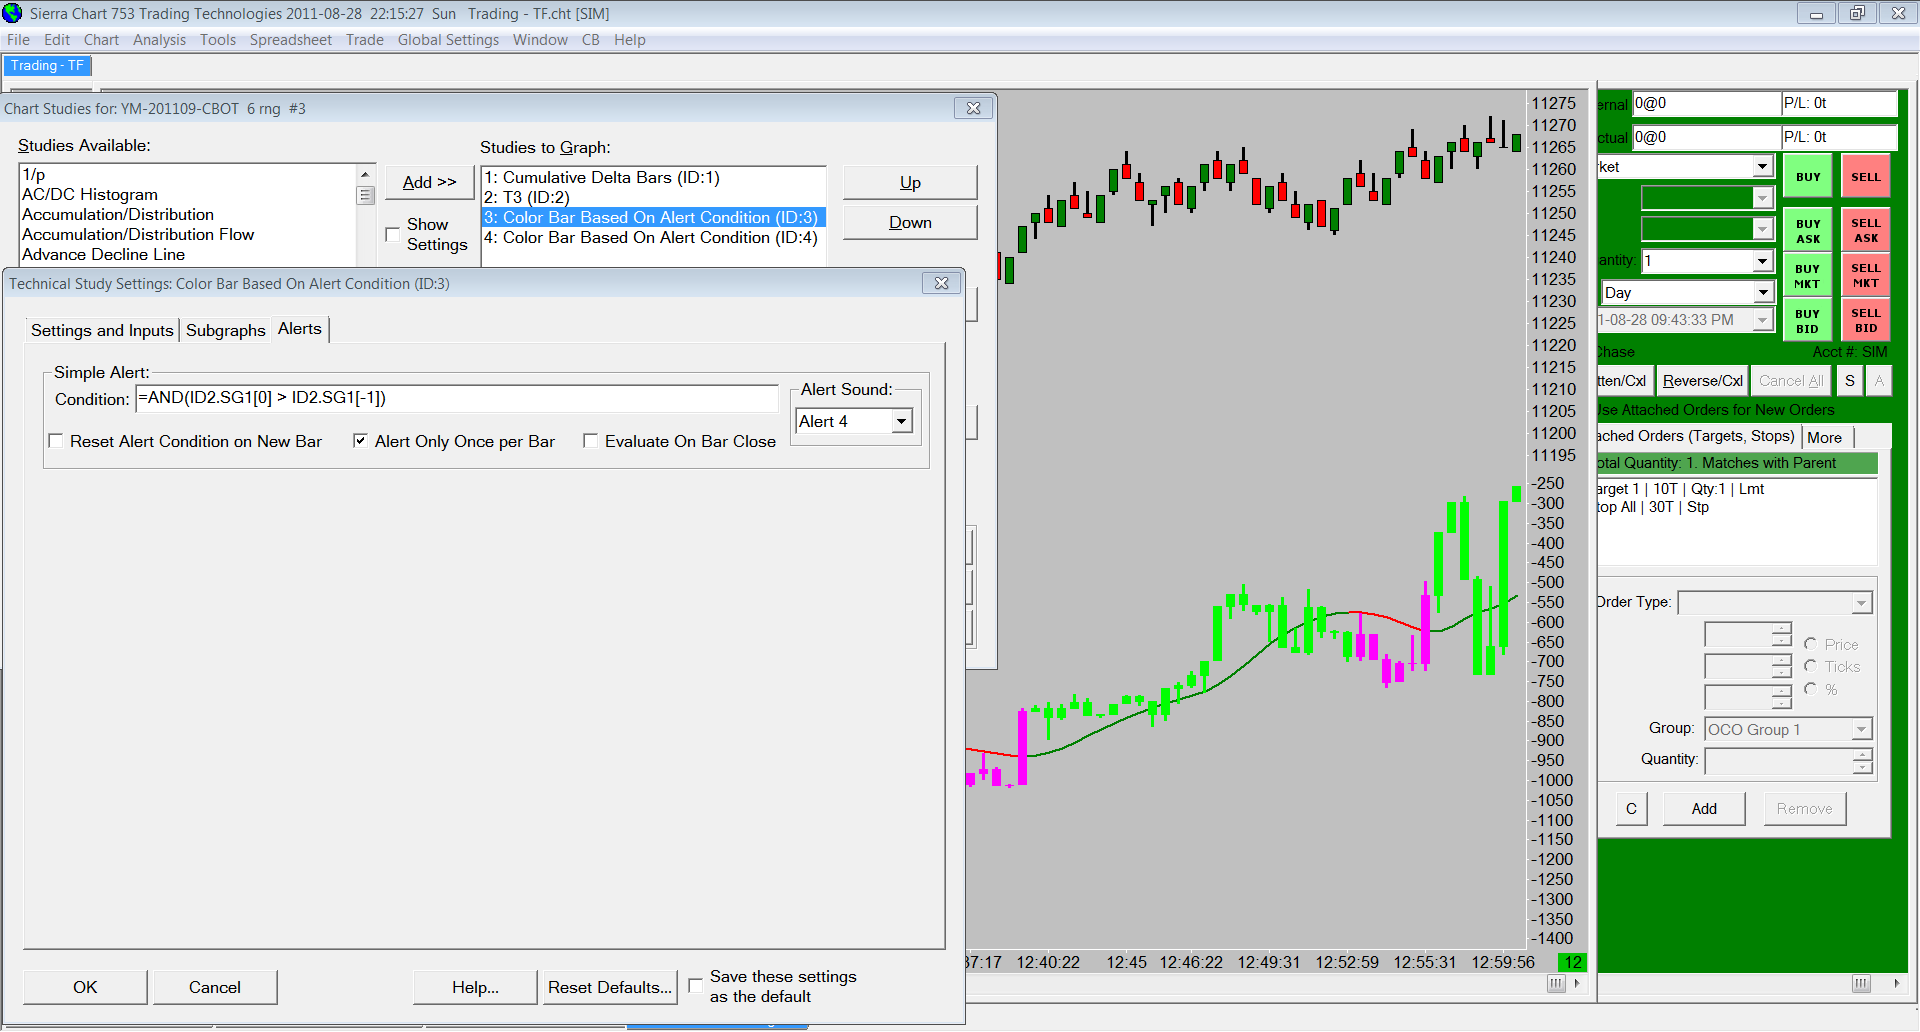
Task: Move study Down in list
Action: click(x=910, y=222)
